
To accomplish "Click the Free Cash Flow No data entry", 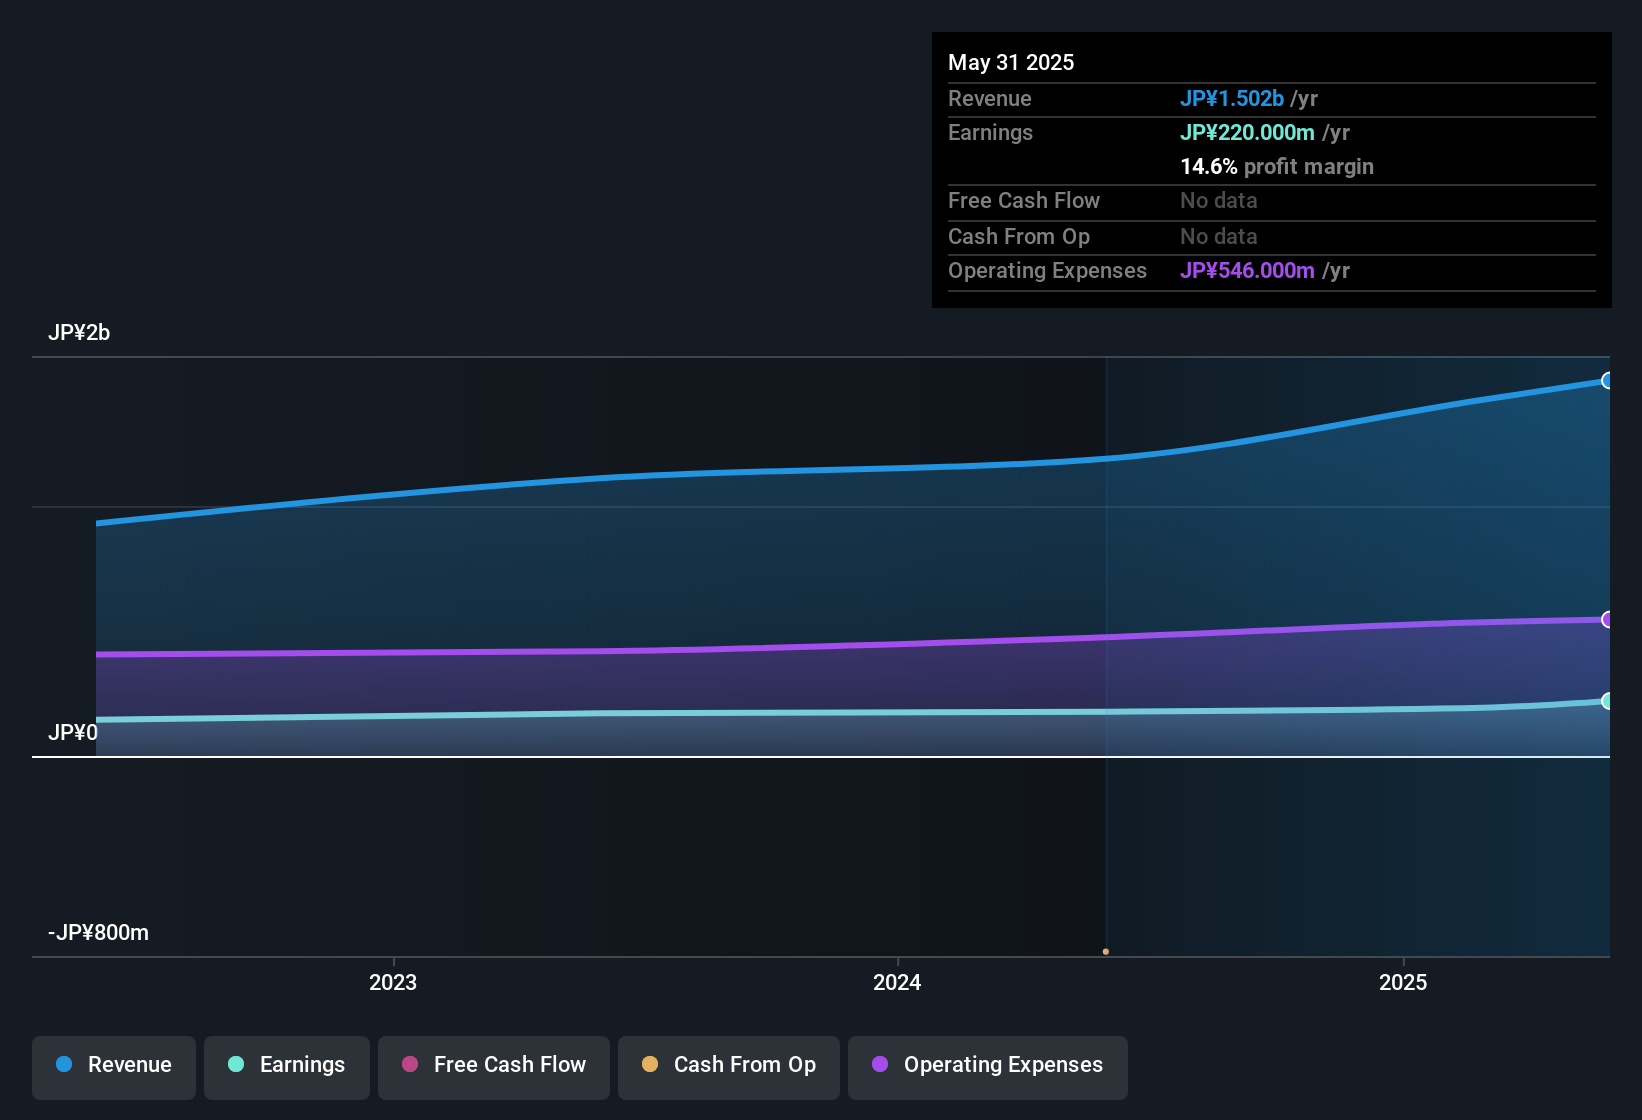I will coord(1219,200).
